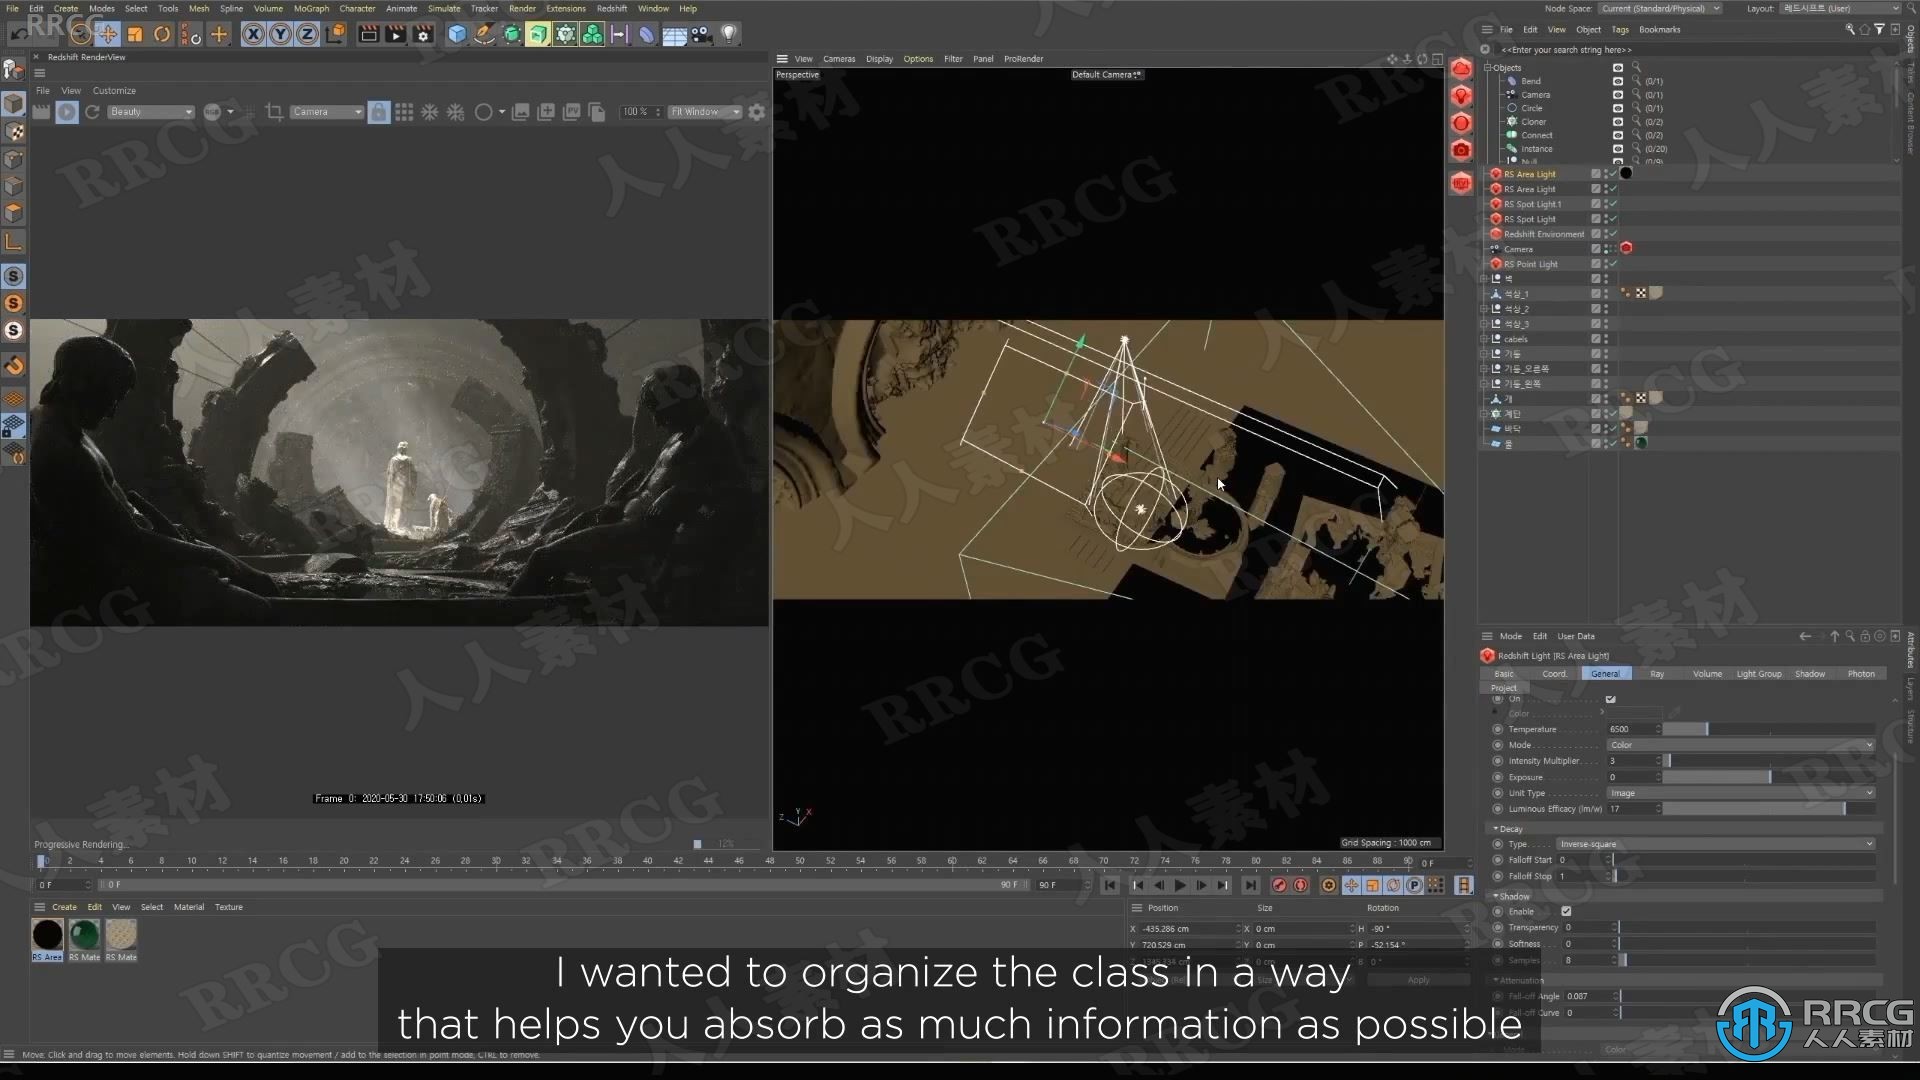Open the Beauty AOV dropdown
The width and height of the screenshot is (1920, 1080).
coord(150,112)
